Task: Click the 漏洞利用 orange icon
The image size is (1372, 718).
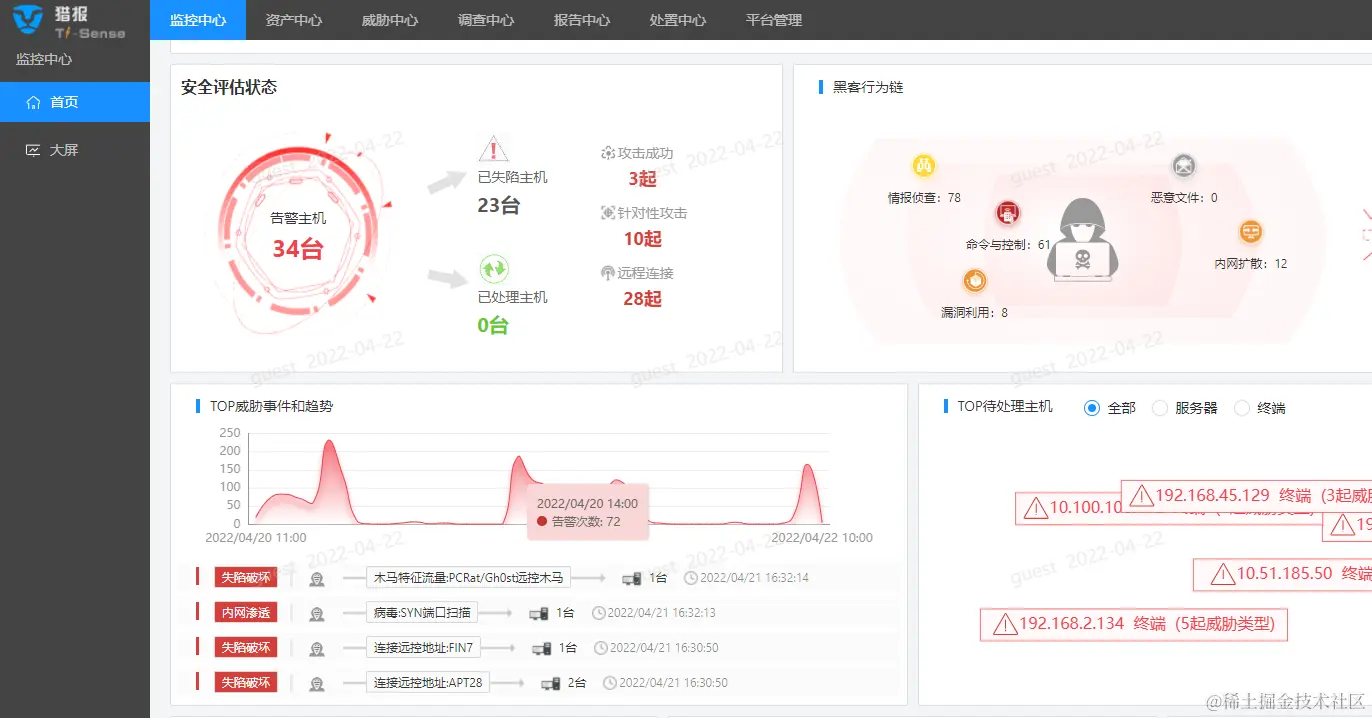Action: pos(975,281)
